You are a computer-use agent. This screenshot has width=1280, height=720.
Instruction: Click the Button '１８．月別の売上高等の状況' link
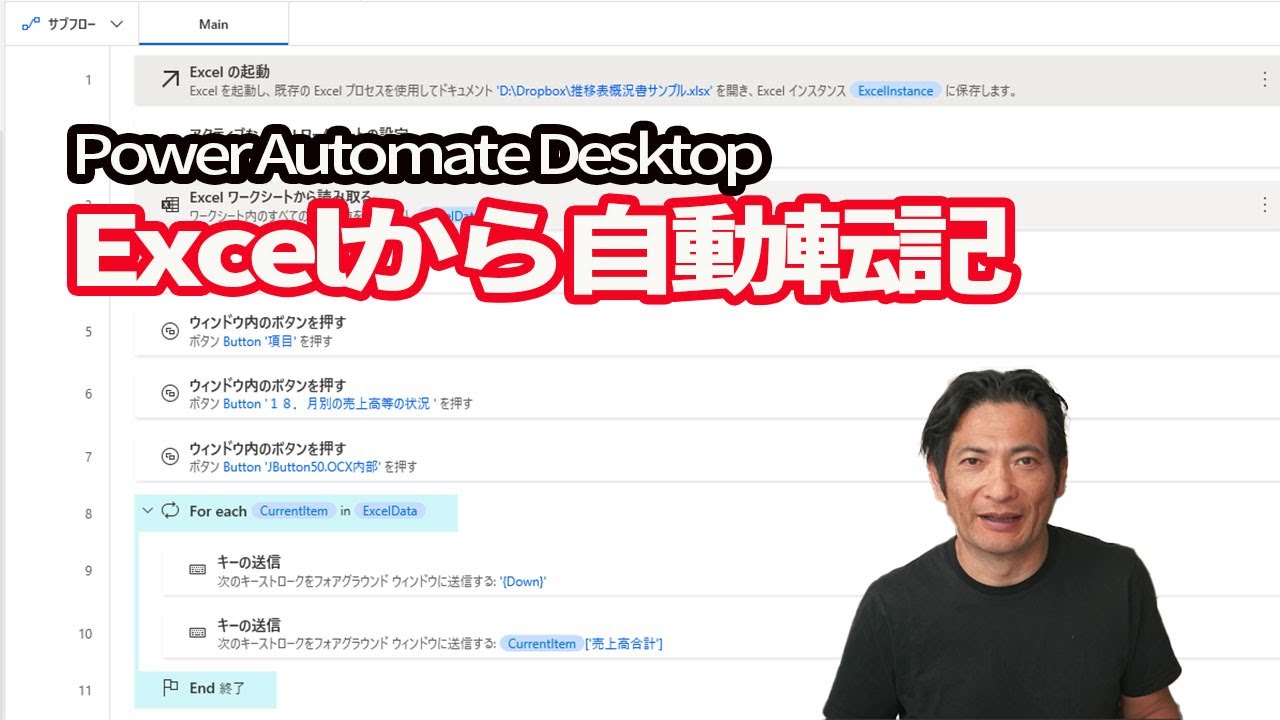click(330, 404)
